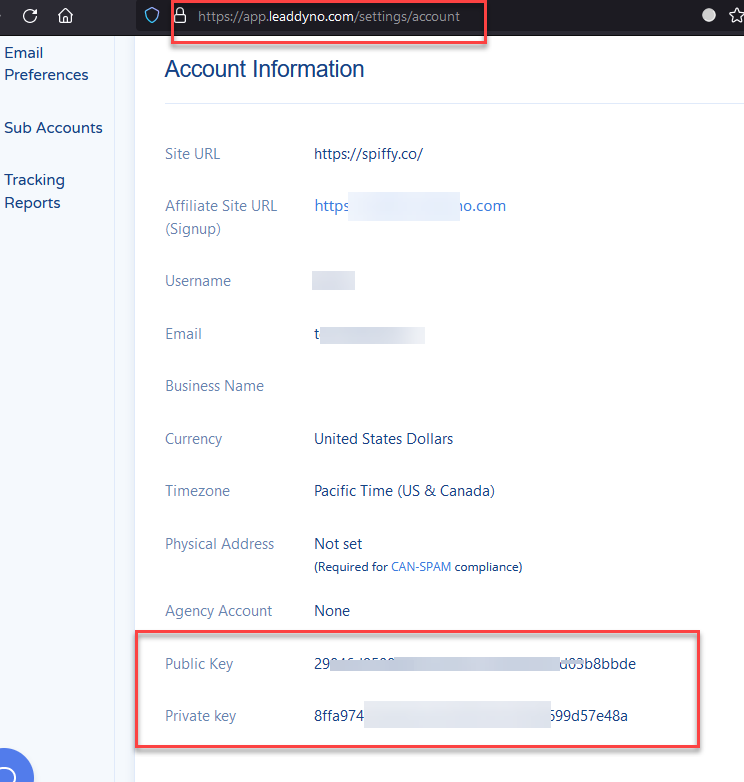The width and height of the screenshot is (744, 782).
Task: Click the Physical Address label
Action: click(x=219, y=544)
